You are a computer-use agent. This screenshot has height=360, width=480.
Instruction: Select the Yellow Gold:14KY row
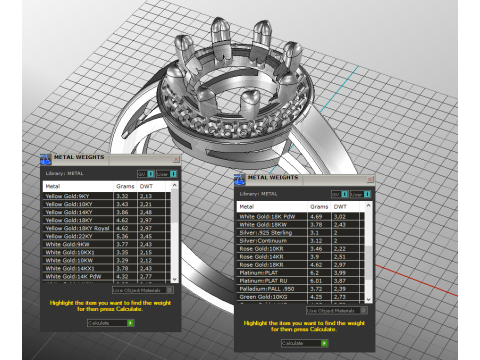coord(107,212)
